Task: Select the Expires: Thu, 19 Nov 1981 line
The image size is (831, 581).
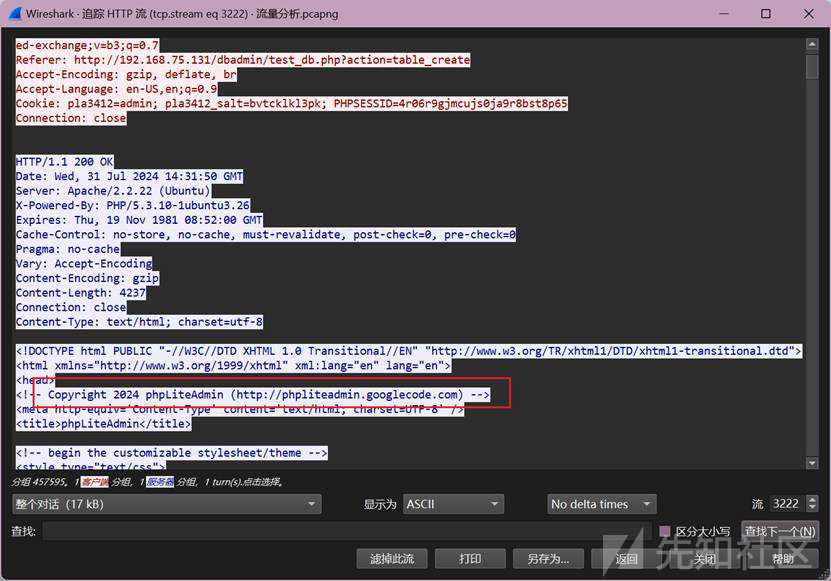Action: [x=139, y=220]
